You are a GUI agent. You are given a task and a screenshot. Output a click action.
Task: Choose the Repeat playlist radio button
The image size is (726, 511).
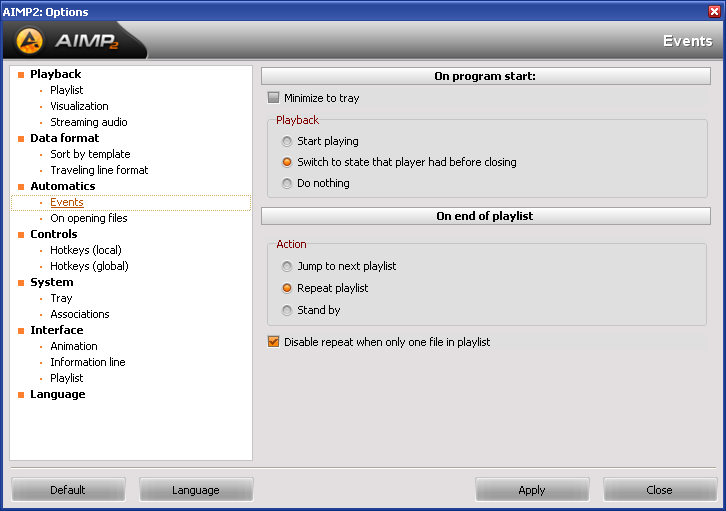[287, 288]
